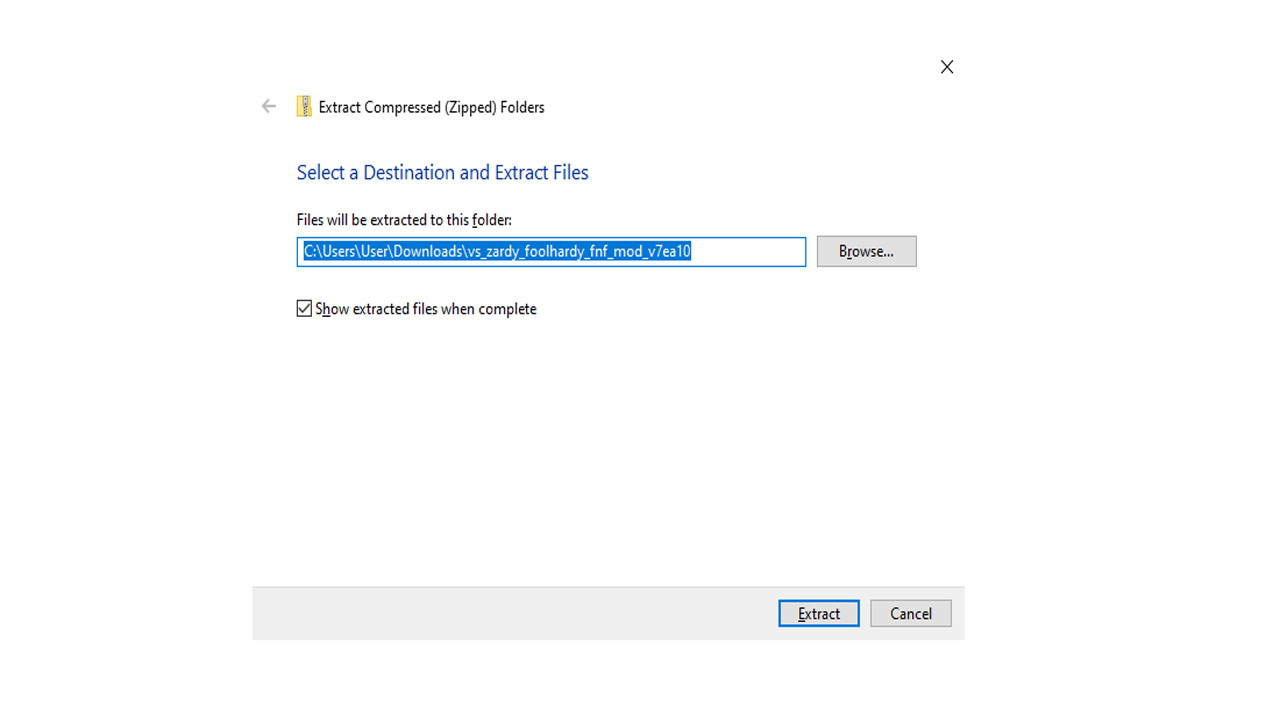
Task: Toggle the Show extracted files checkbox
Action: [x=305, y=309]
